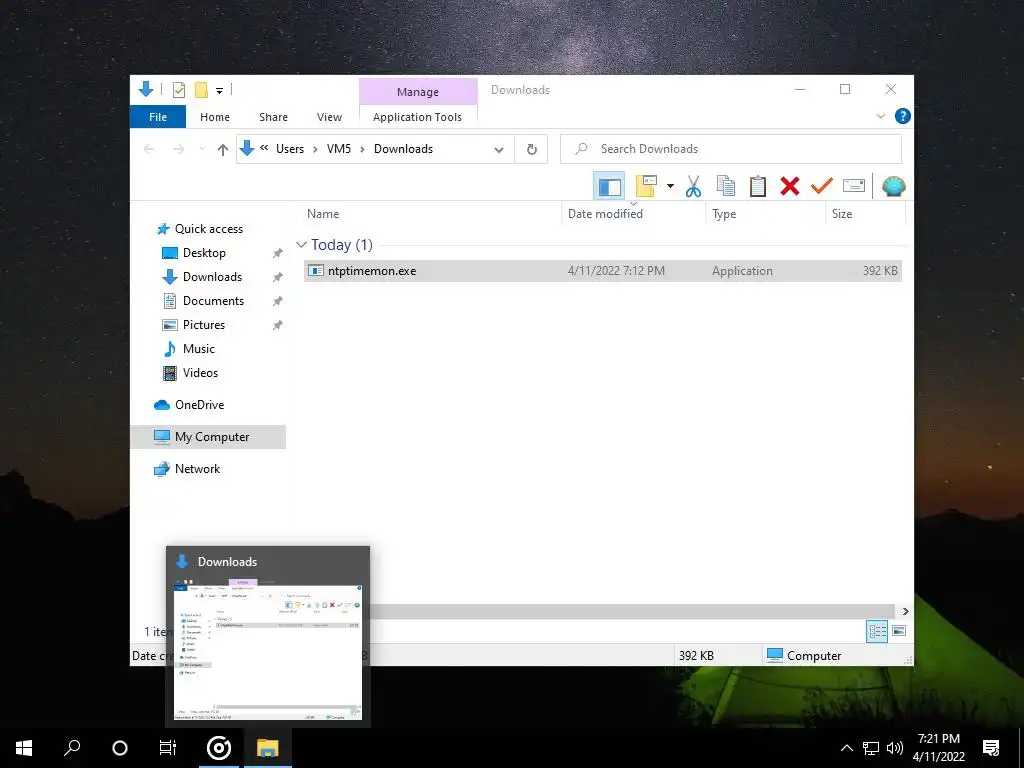Open the Customize Quick Access Toolbar dropdown
This screenshot has width=1024, height=768.
click(219, 91)
